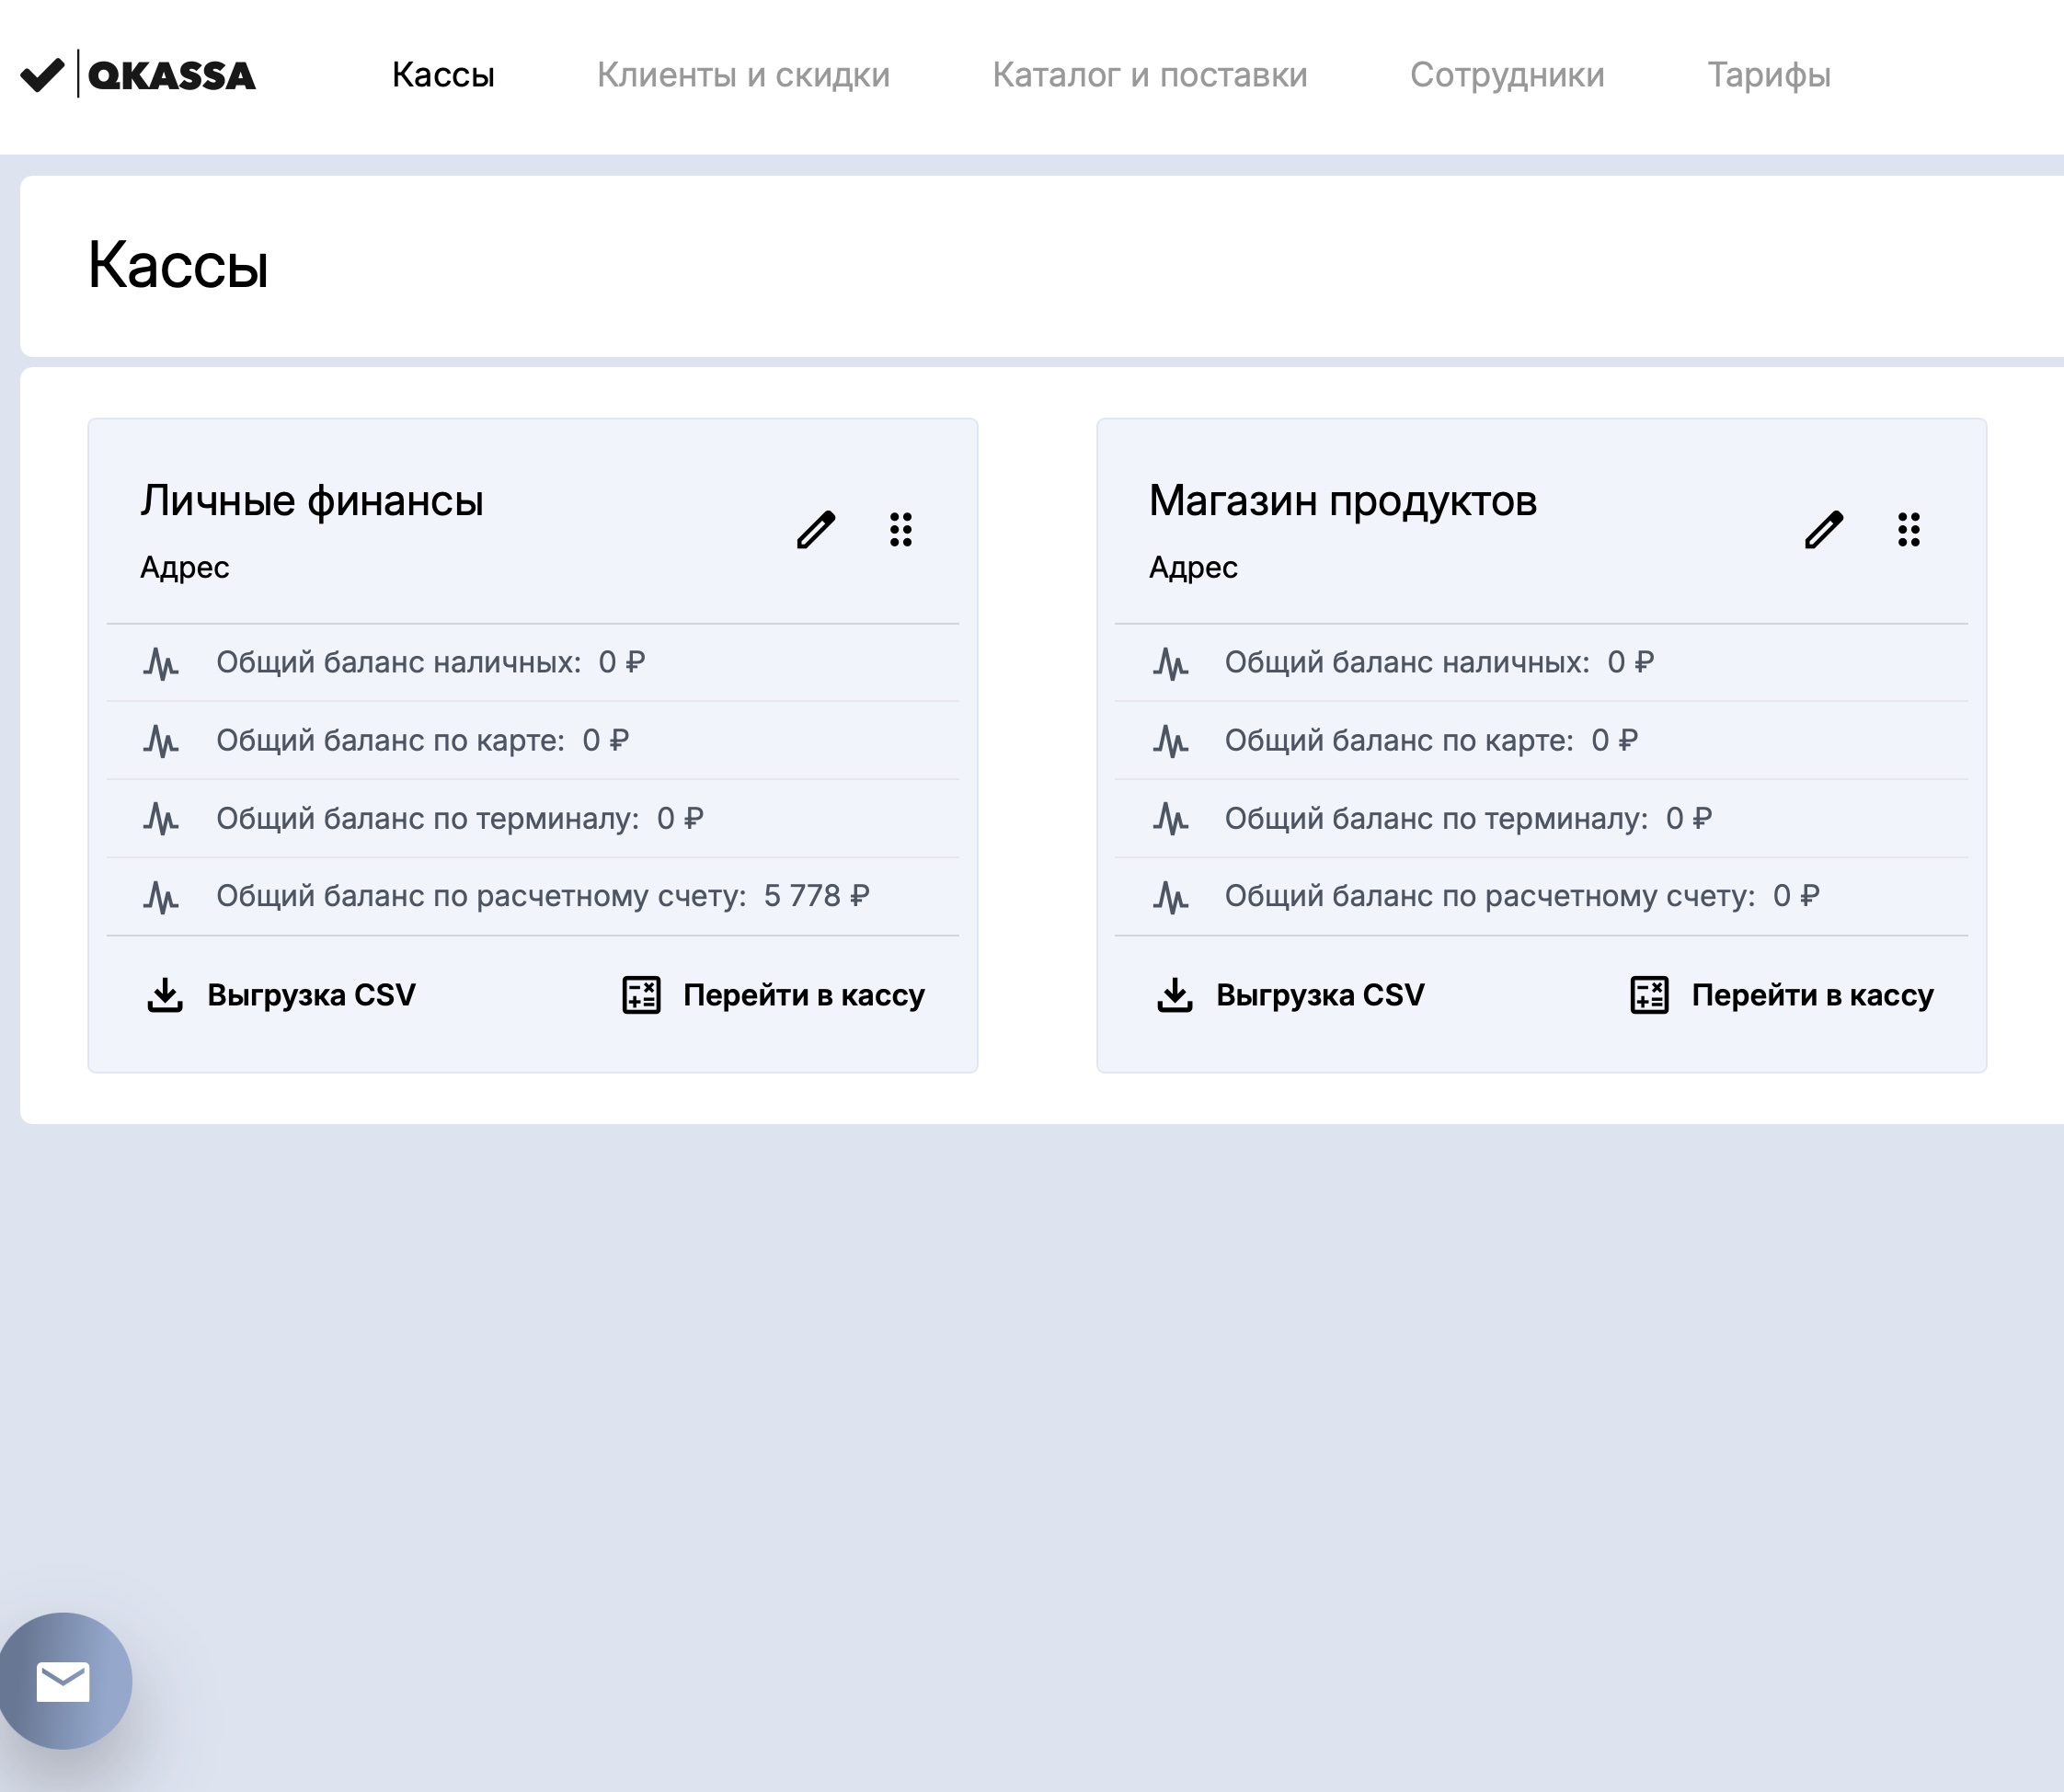
Task: Click calculator icon in Магазин продуктов card
Action: tap(1649, 995)
